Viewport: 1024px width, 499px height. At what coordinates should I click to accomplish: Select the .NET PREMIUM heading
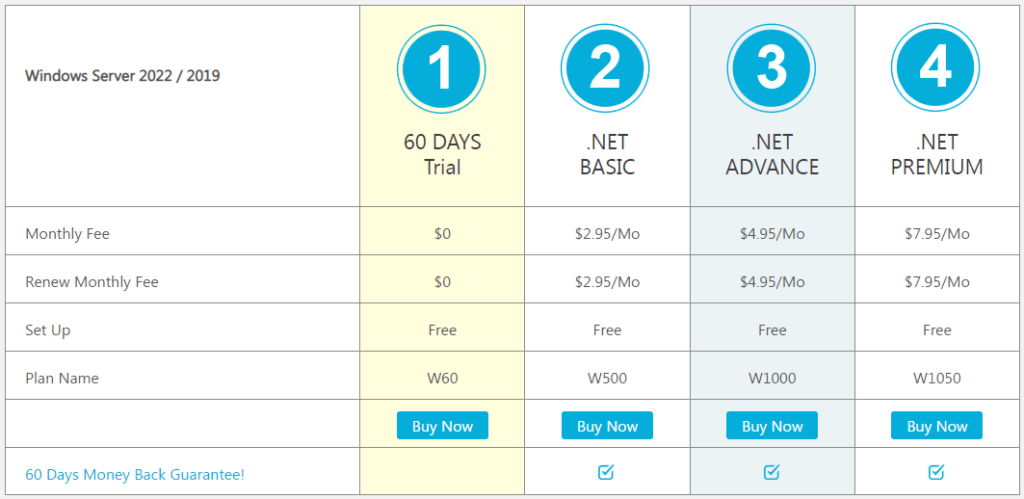tap(936, 154)
